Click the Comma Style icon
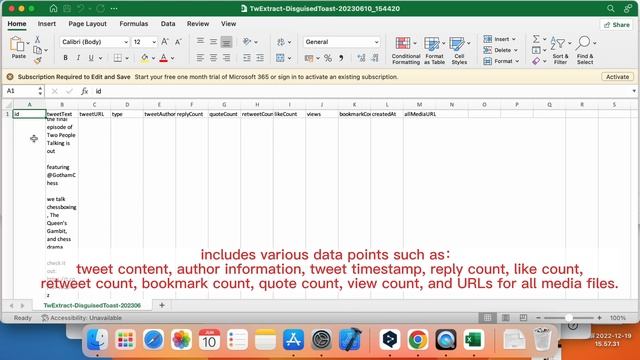The height and width of the screenshot is (360, 640). tap(341, 58)
